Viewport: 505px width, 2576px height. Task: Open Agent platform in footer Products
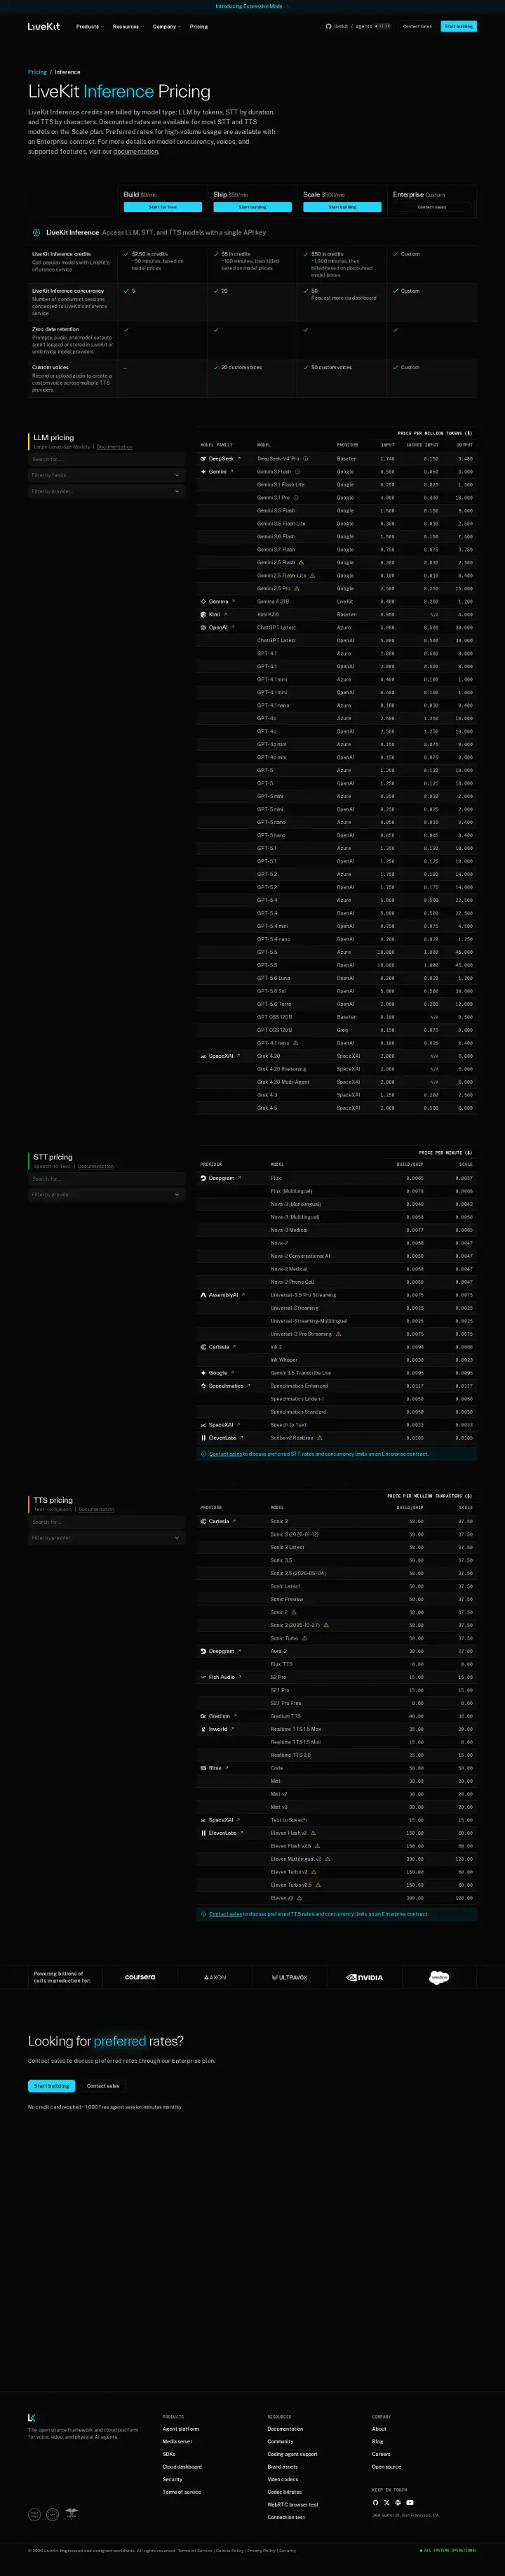tap(181, 2429)
